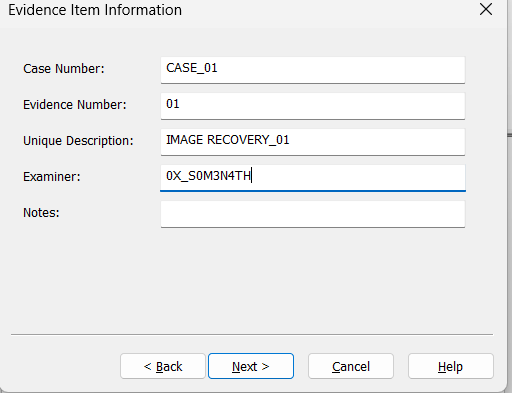
Task: Click the horizontal separator above the buttons
Action: 252,334
